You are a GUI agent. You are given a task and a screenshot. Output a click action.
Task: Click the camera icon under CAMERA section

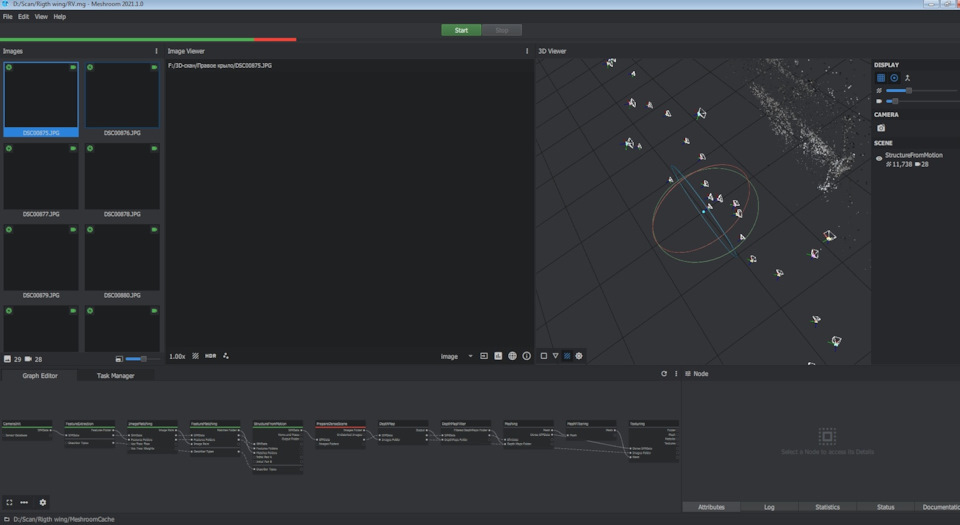(x=880, y=128)
